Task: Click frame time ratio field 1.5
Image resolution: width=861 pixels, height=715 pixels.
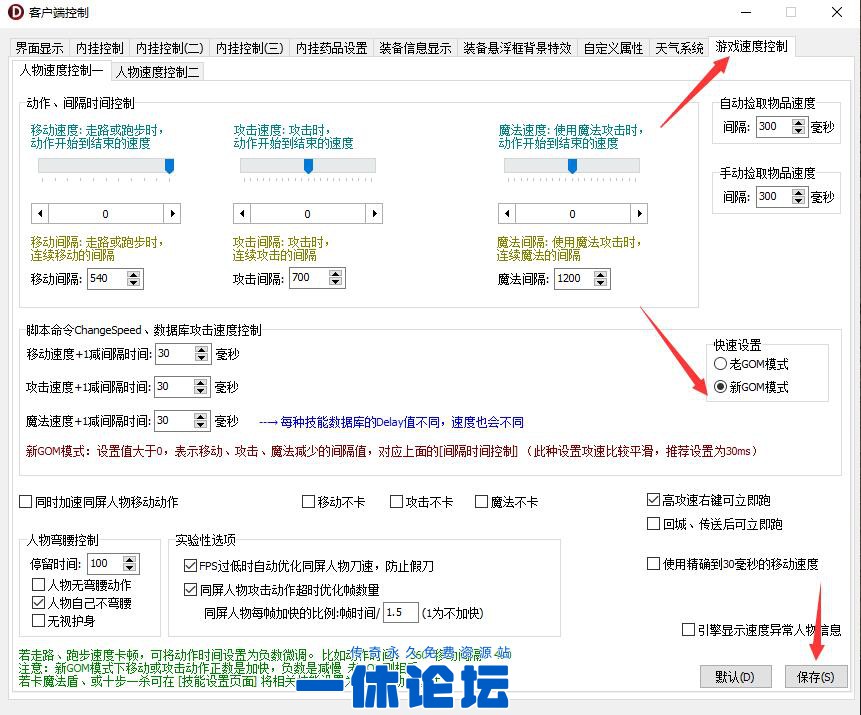Action: pyautogui.click(x=401, y=612)
